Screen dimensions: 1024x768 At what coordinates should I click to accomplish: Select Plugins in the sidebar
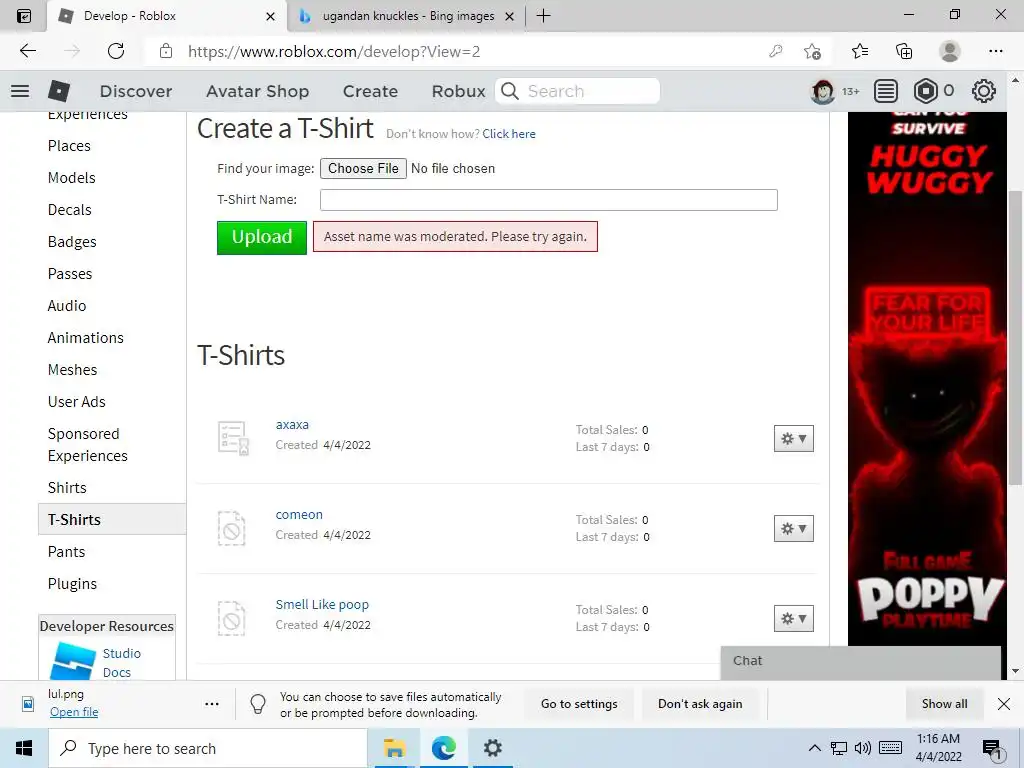pos(72,584)
